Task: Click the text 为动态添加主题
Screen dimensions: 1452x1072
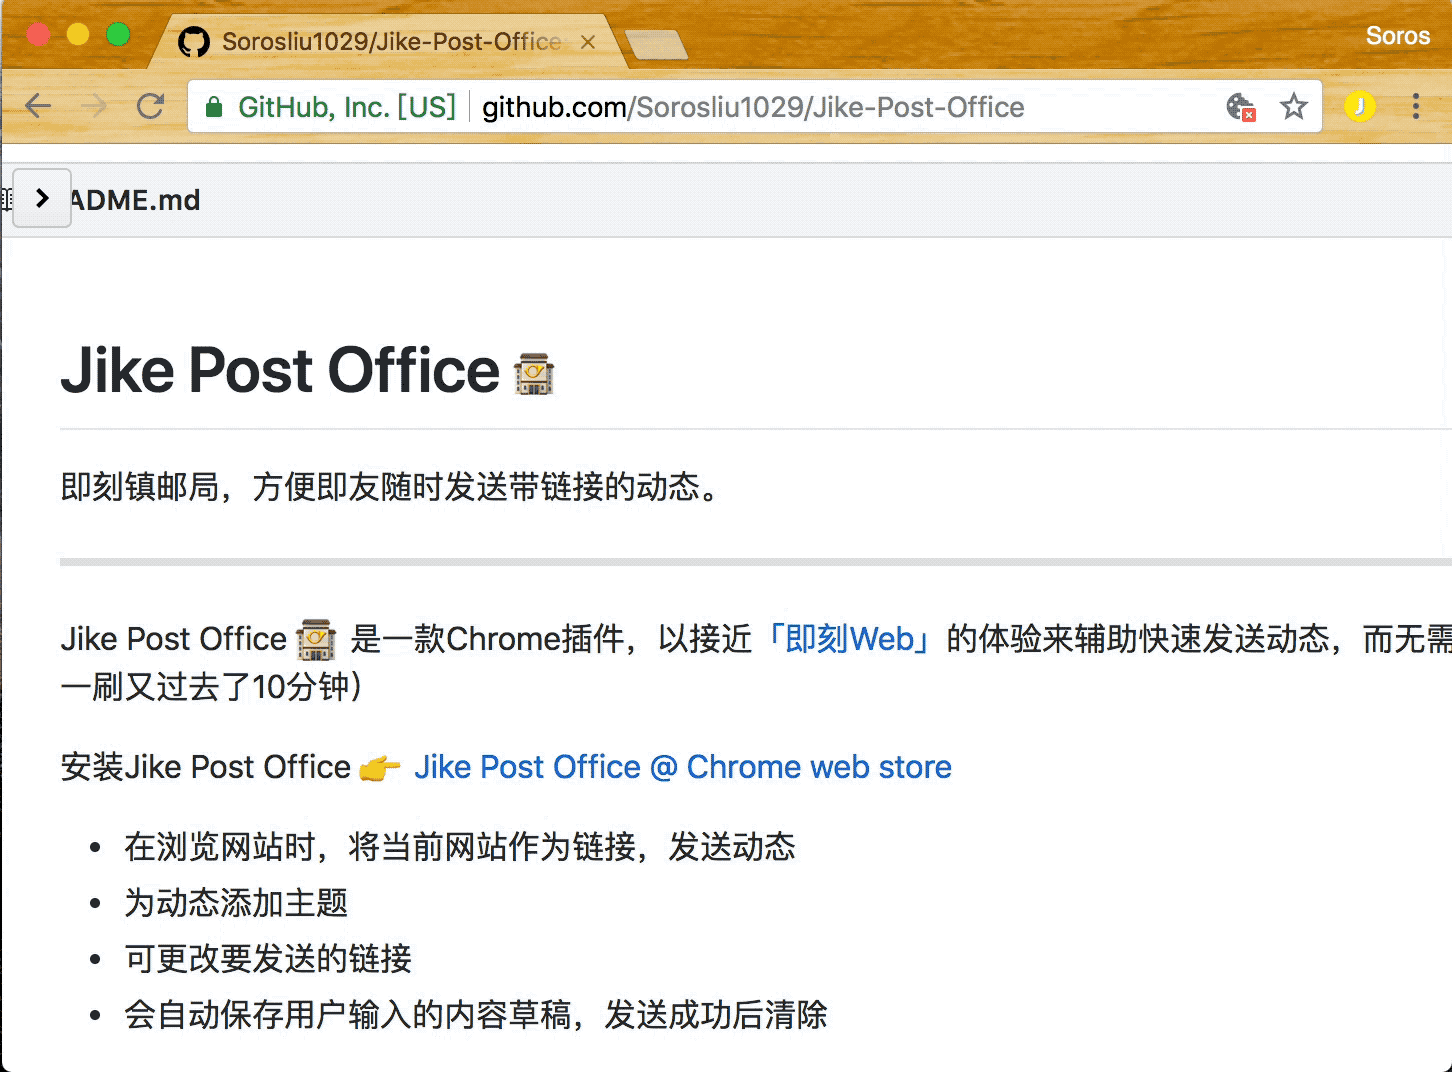Action: [236, 903]
